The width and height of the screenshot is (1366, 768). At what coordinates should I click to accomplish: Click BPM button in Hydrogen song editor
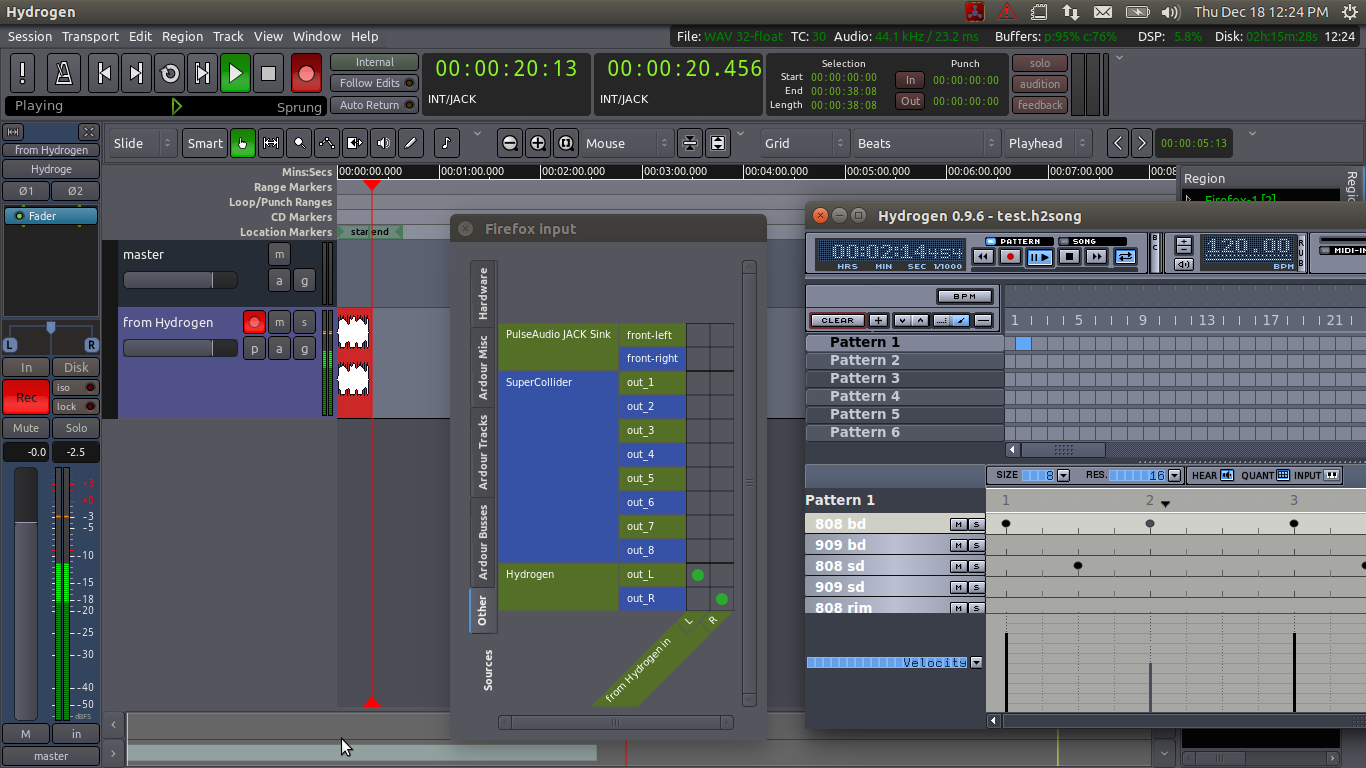[965, 296]
